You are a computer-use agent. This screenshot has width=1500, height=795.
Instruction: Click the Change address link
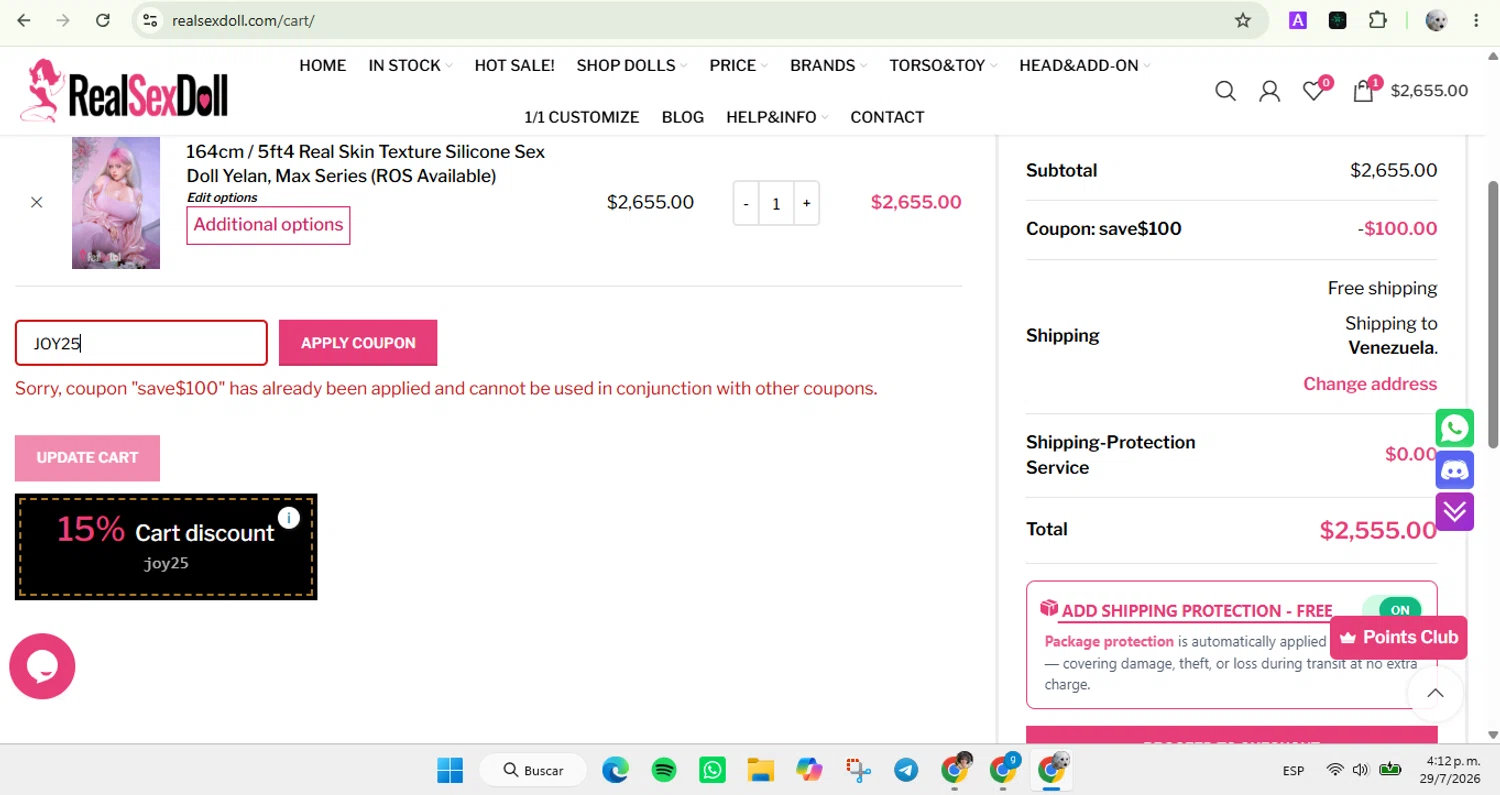pos(1370,384)
